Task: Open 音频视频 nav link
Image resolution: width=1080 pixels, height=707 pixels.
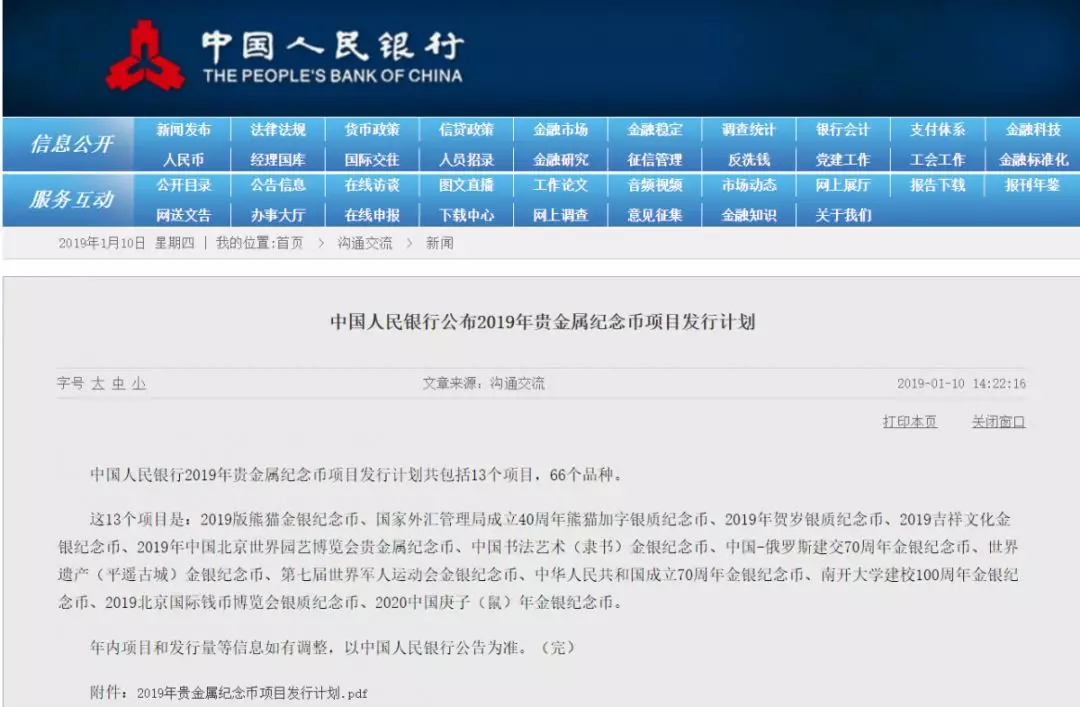Action: pyautogui.click(x=655, y=185)
